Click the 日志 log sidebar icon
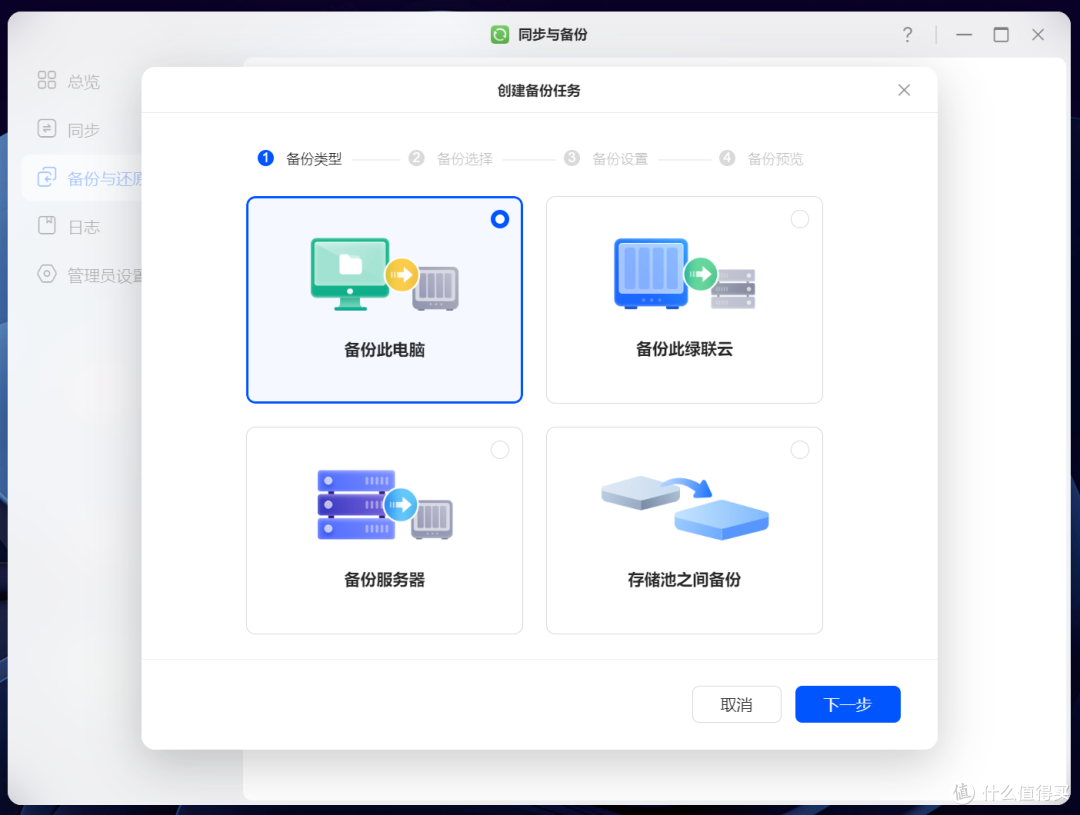 tap(47, 225)
